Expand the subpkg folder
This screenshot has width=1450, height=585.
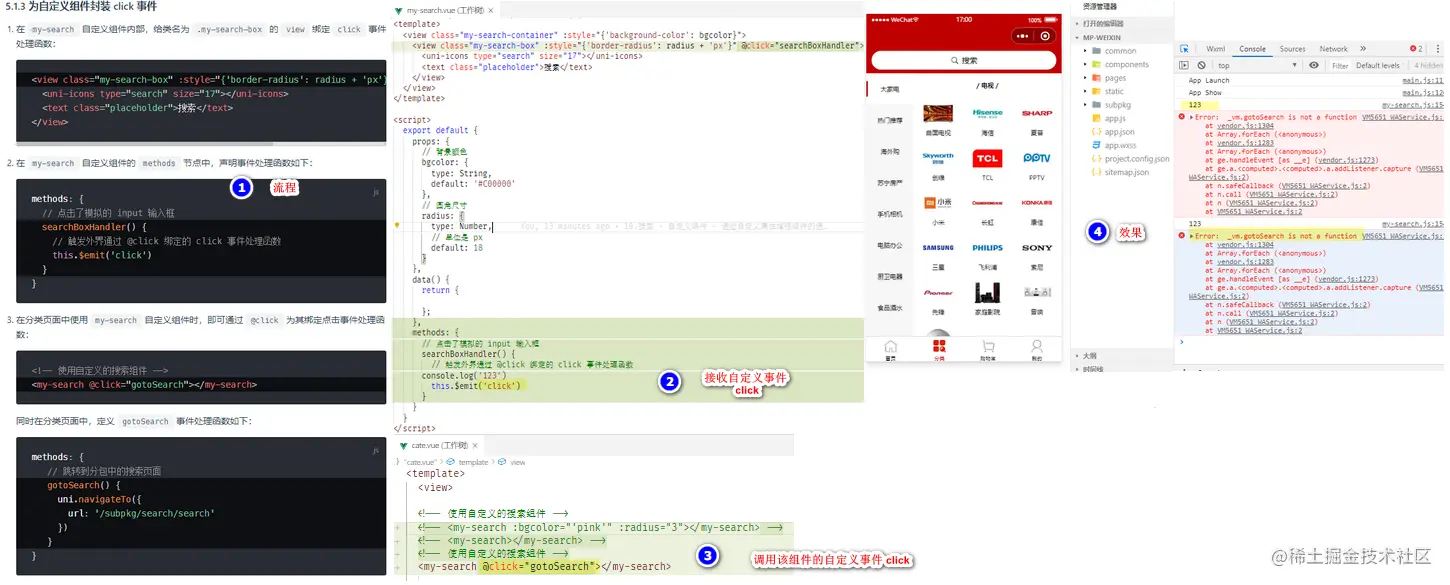(x=1117, y=104)
